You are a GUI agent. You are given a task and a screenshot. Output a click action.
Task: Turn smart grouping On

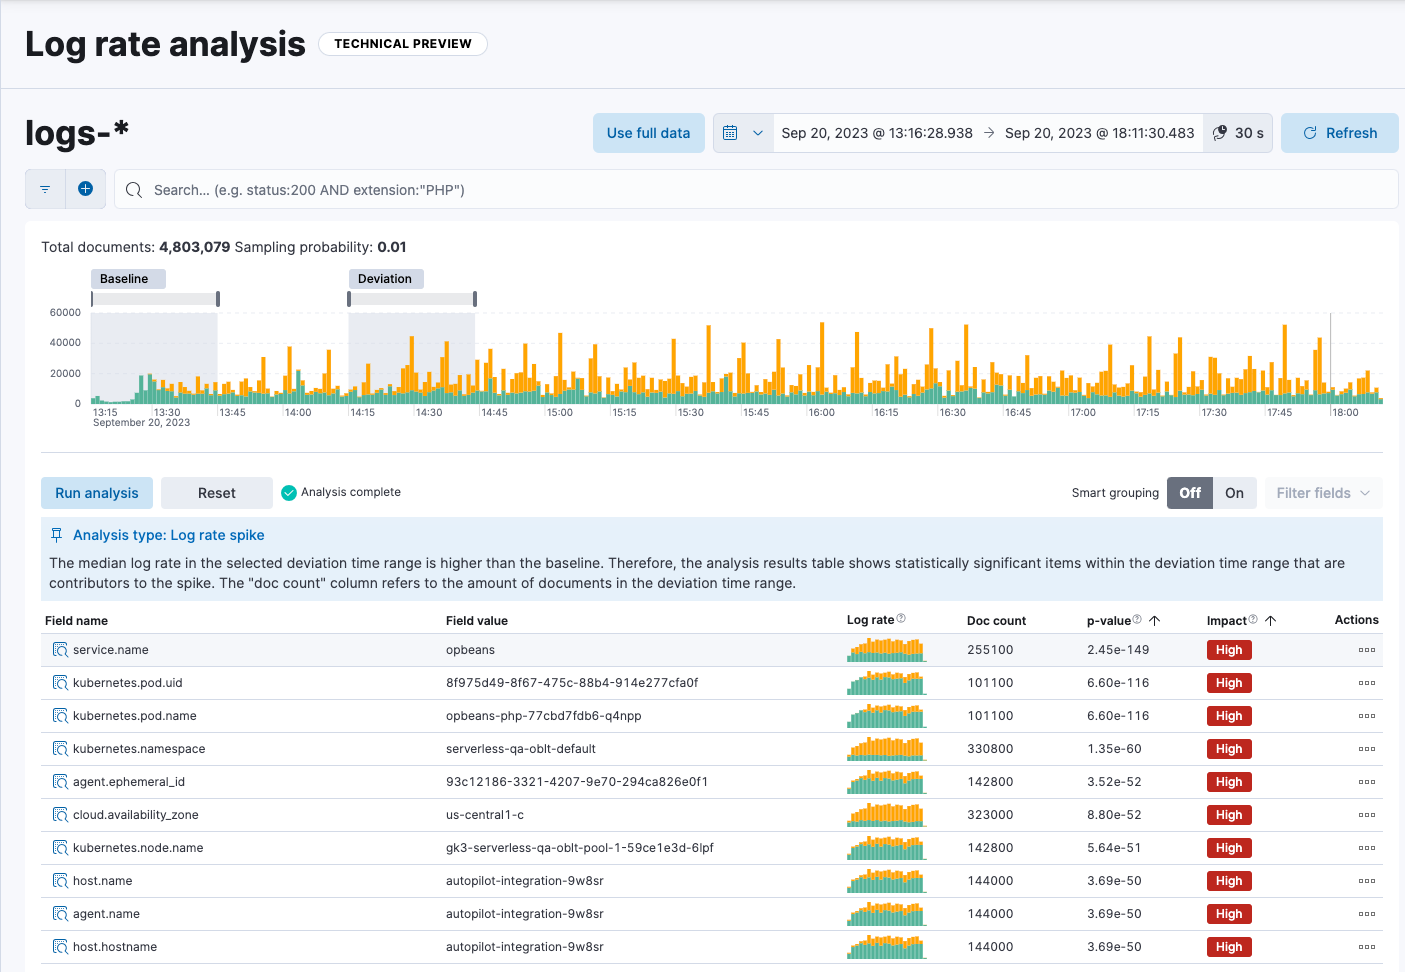point(1234,493)
